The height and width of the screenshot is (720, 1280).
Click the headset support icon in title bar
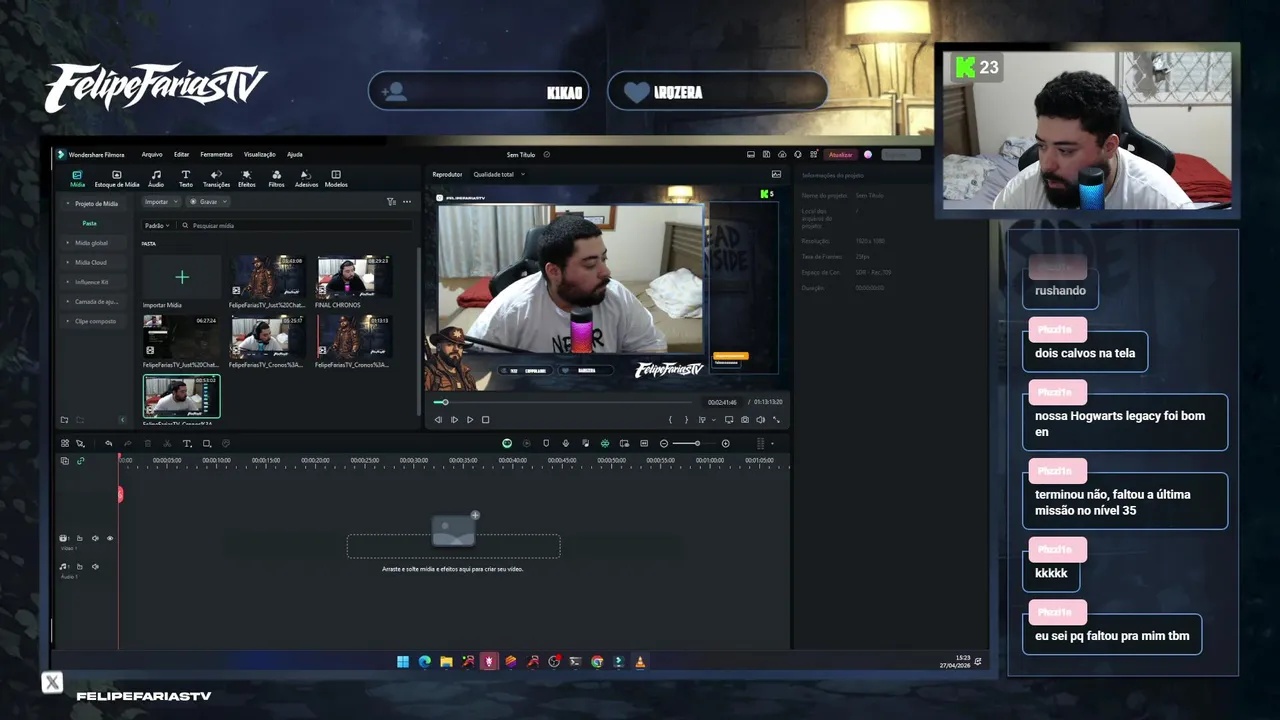click(x=797, y=155)
